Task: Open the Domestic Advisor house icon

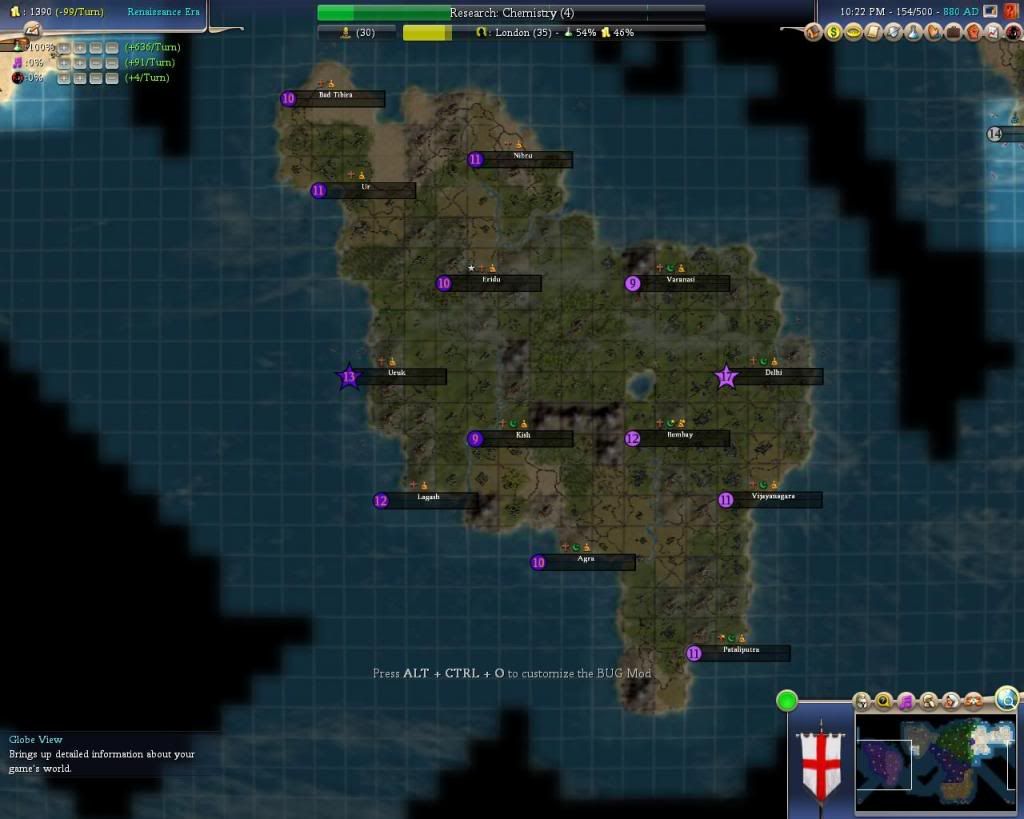Action: (813, 31)
